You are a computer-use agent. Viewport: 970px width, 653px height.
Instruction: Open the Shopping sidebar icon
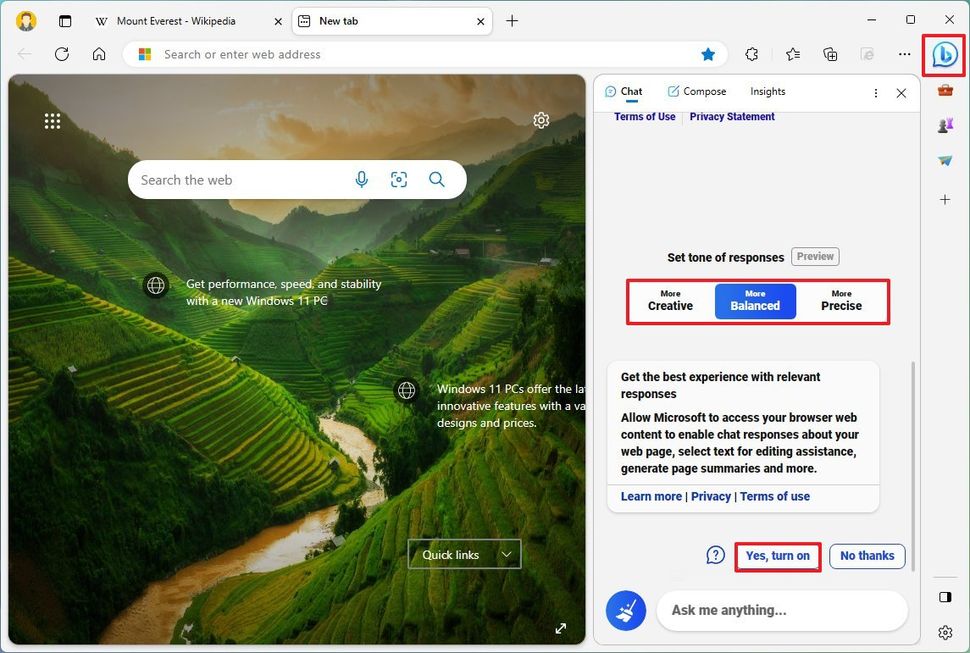944,89
